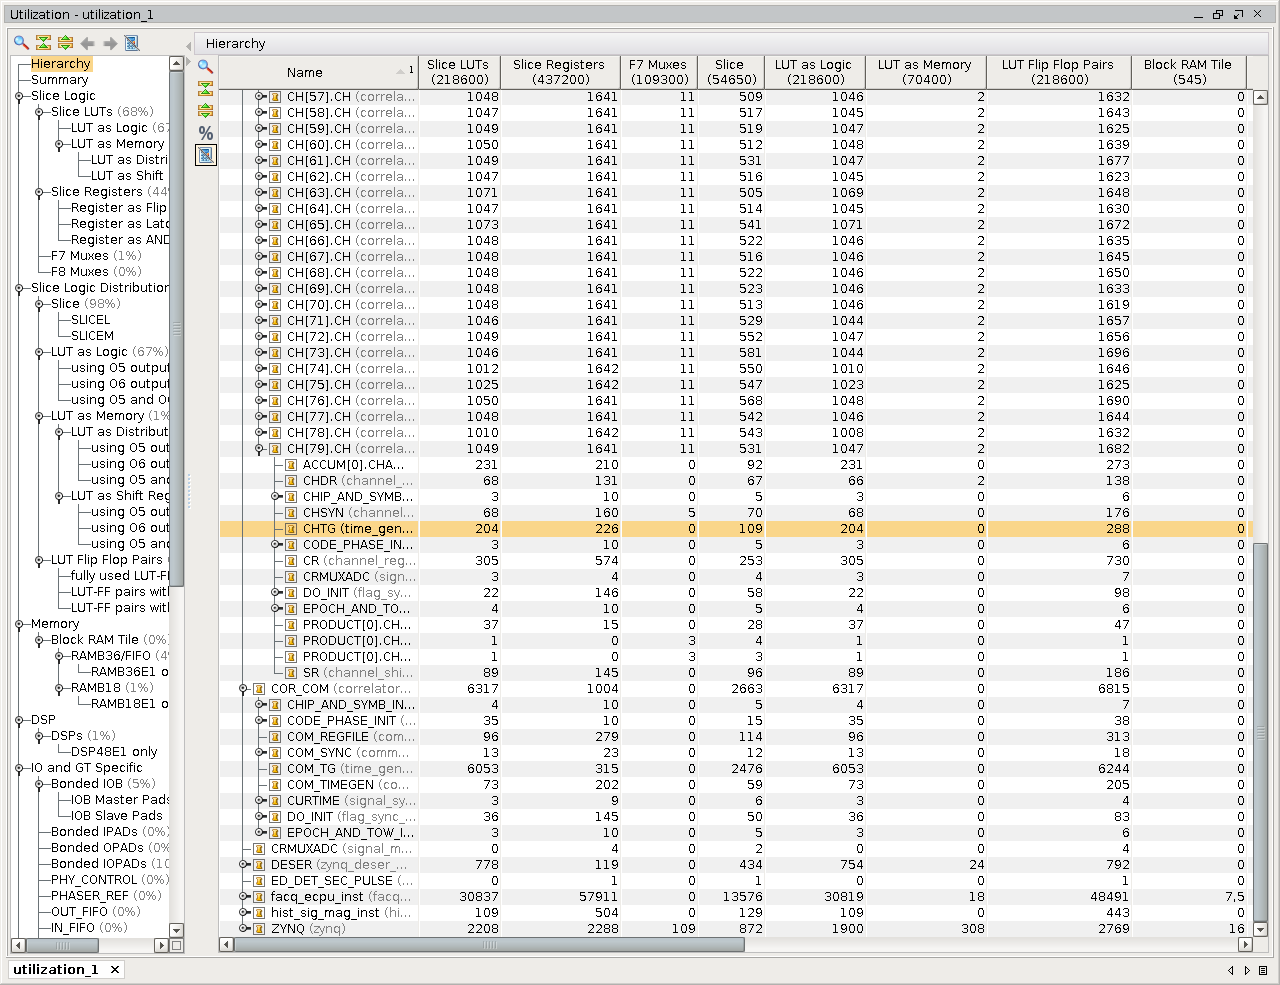Collapse all nodes in the left navigation tree toolbar

43,43
